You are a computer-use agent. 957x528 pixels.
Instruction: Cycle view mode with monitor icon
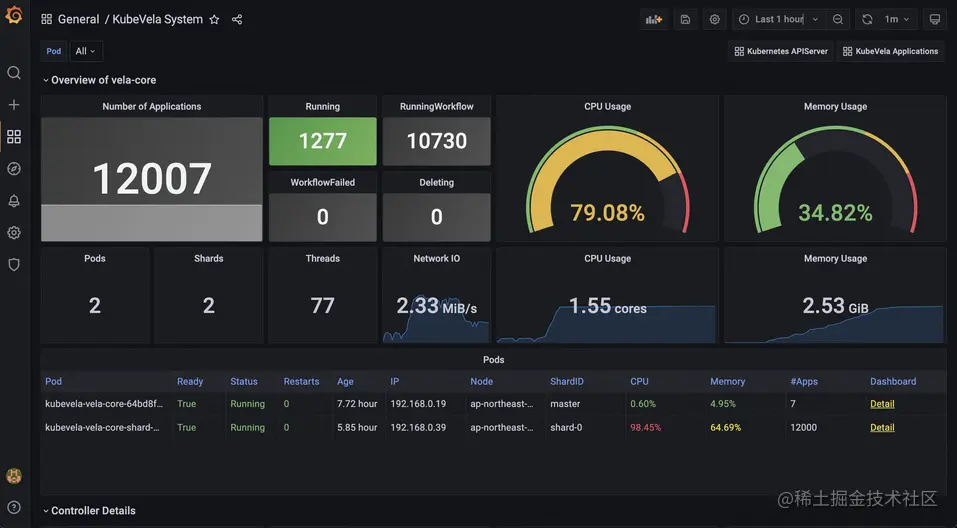coord(934,20)
